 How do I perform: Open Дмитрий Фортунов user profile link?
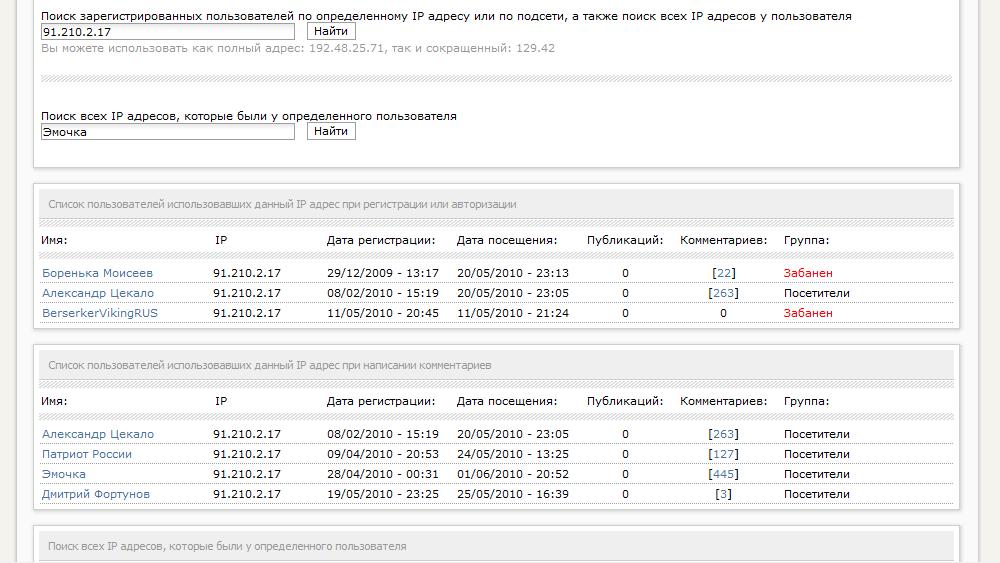click(96, 494)
